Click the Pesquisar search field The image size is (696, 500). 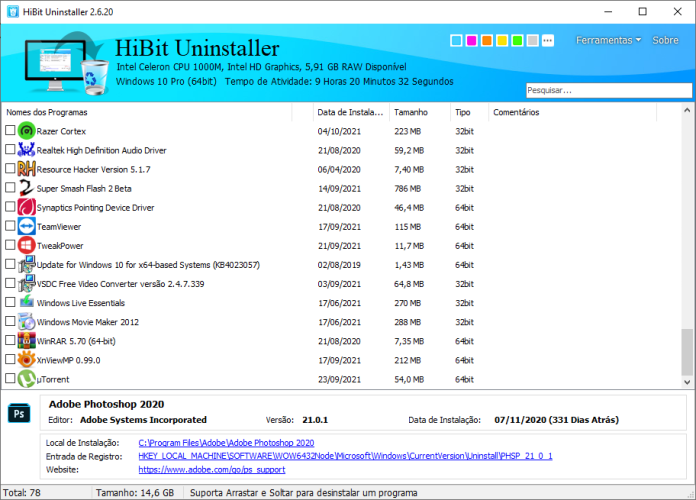pos(609,90)
